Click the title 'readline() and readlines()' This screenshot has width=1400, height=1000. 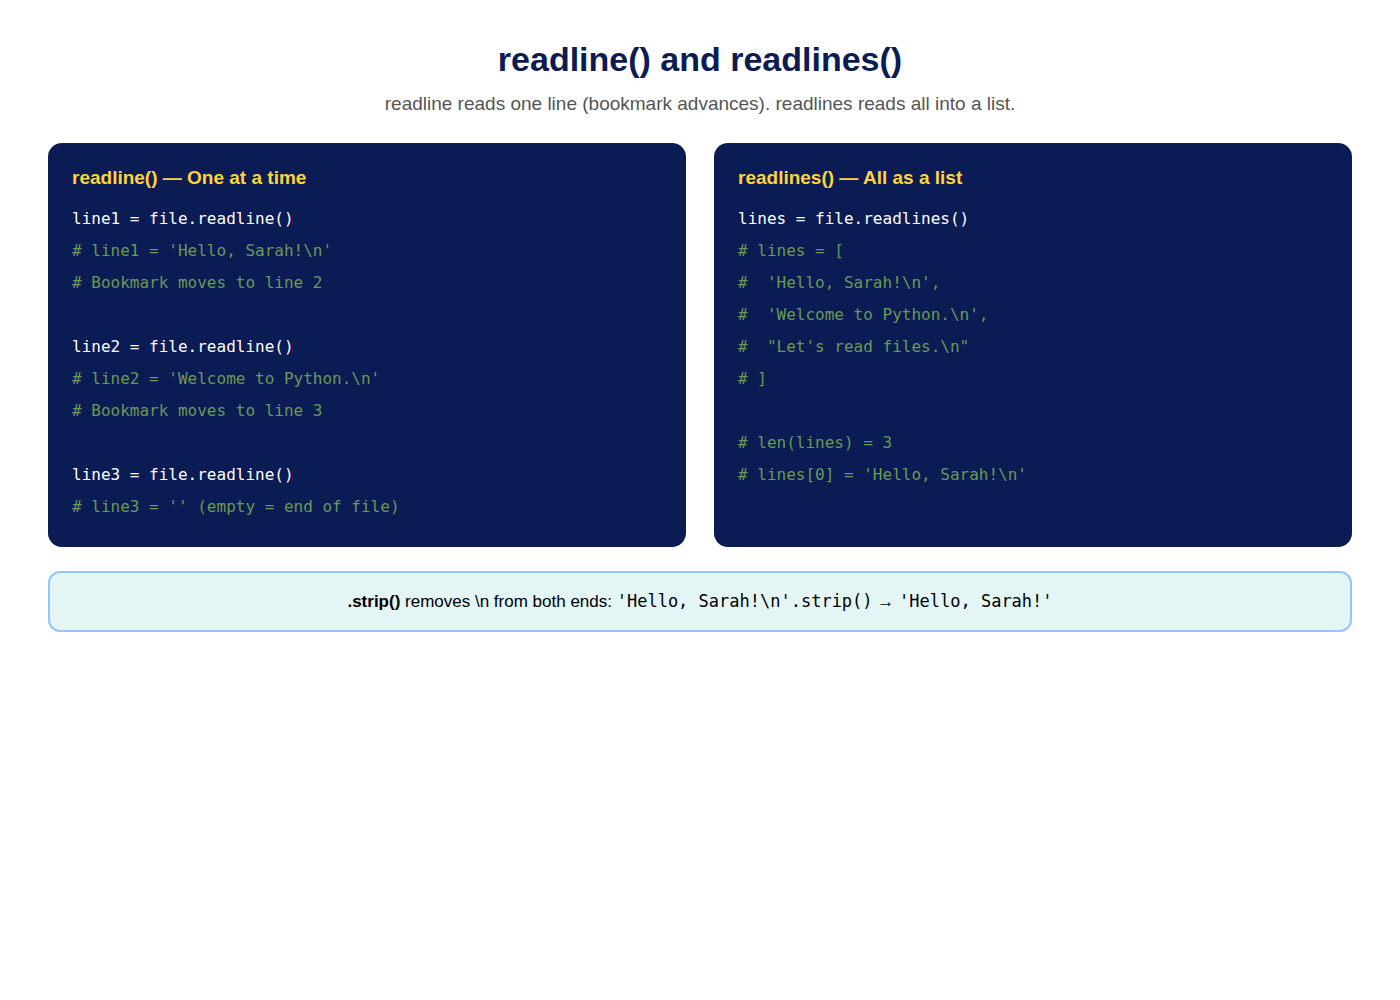click(x=700, y=60)
